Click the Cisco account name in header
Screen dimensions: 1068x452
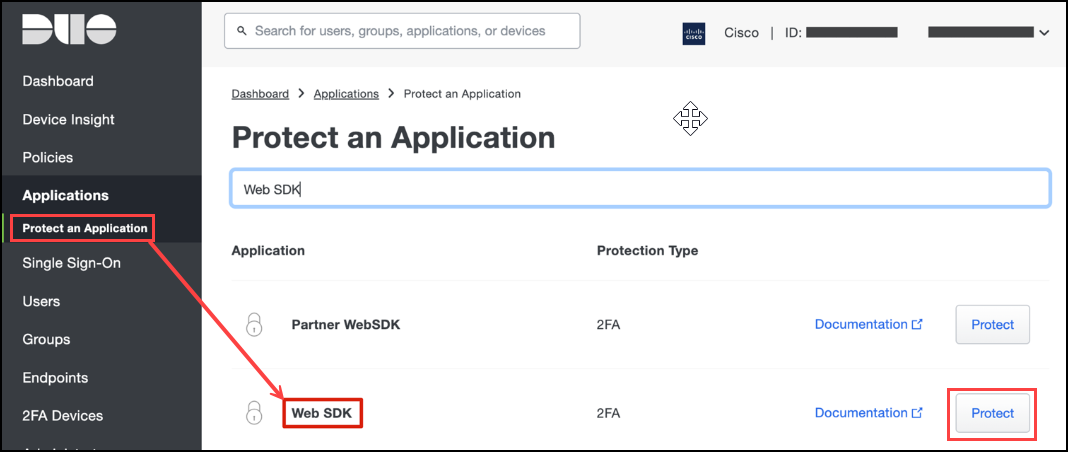(742, 33)
